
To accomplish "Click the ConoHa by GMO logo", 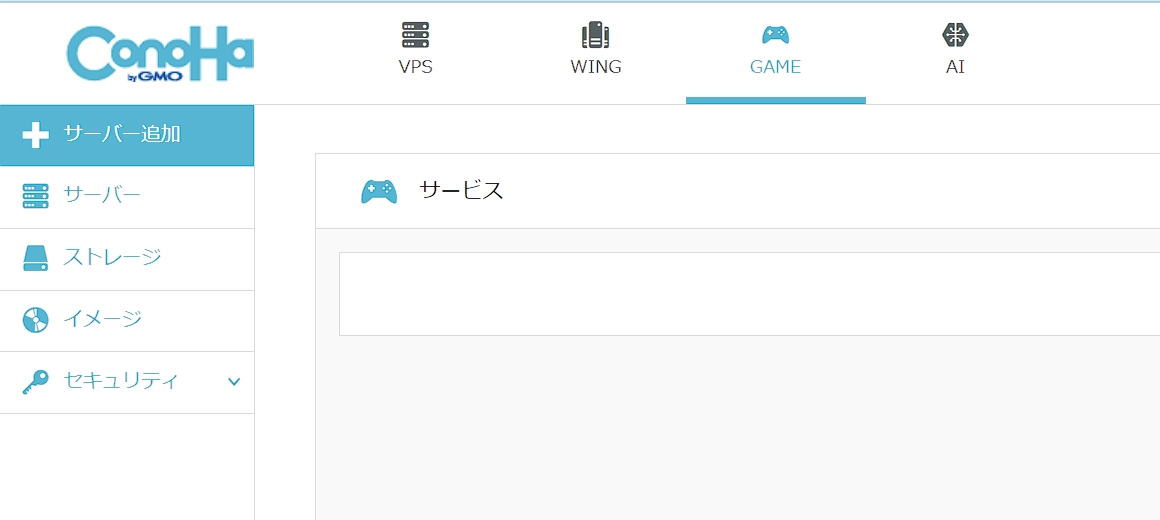I will pos(160,54).
